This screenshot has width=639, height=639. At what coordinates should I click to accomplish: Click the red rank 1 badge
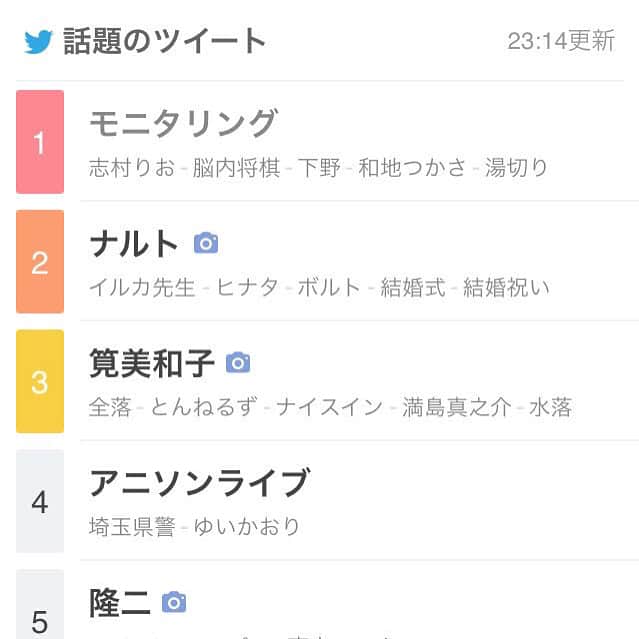[40, 142]
